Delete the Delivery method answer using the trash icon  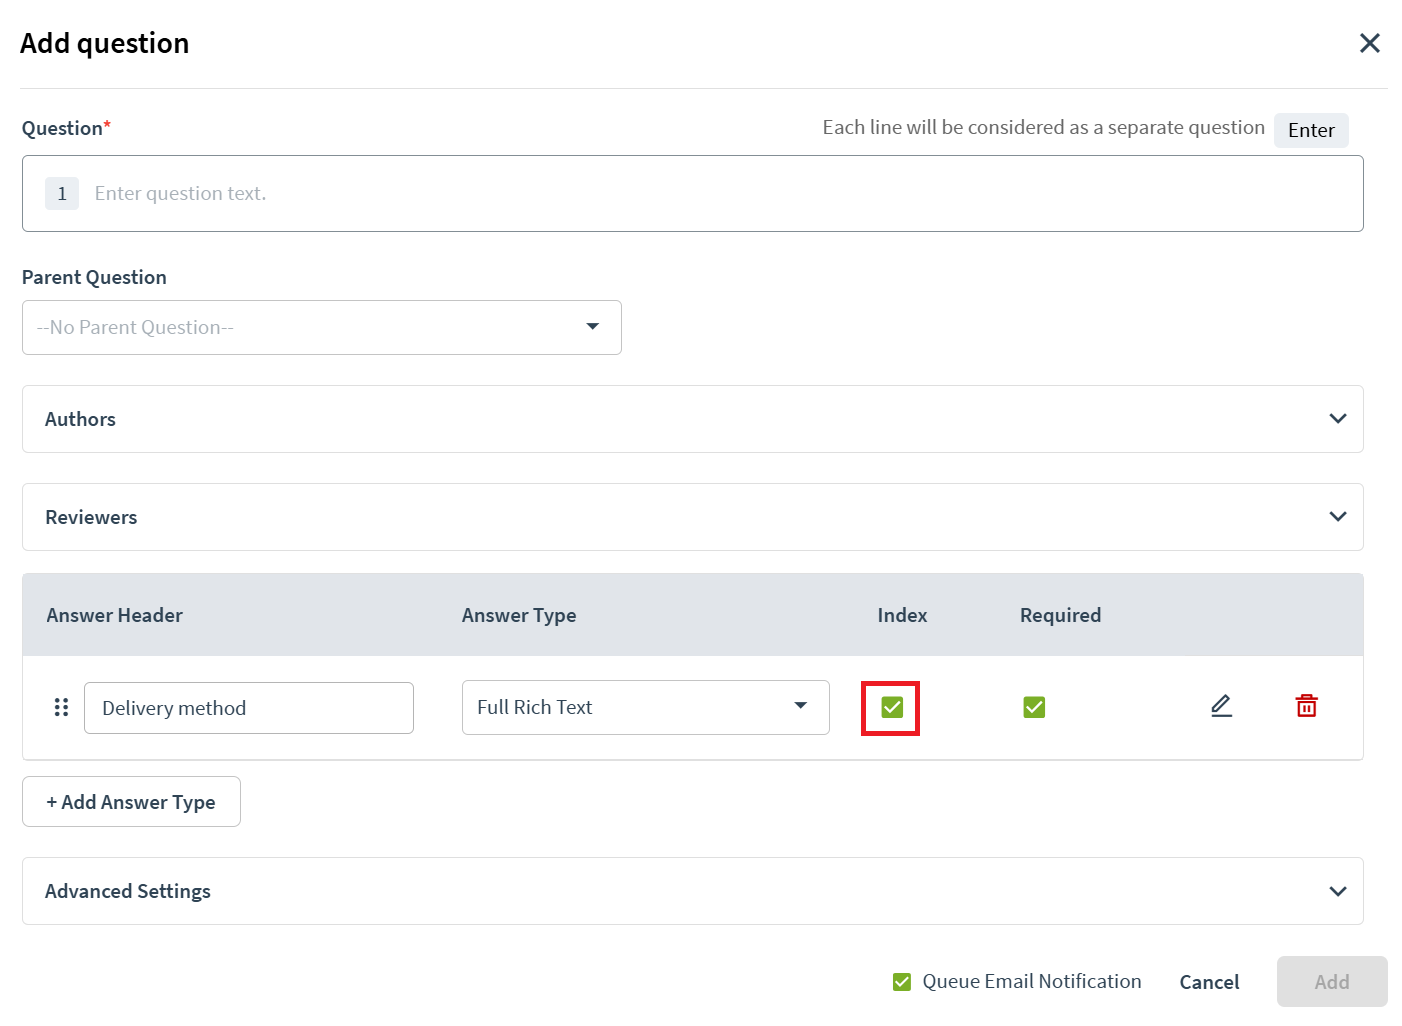point(1306,706)
